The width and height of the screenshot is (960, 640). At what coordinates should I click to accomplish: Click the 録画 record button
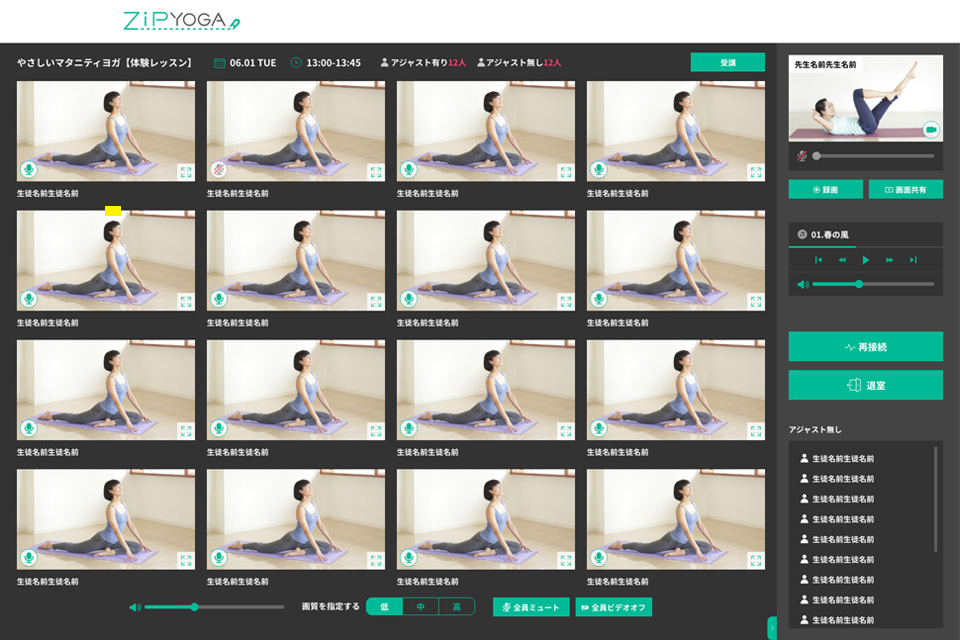(825, 189)
